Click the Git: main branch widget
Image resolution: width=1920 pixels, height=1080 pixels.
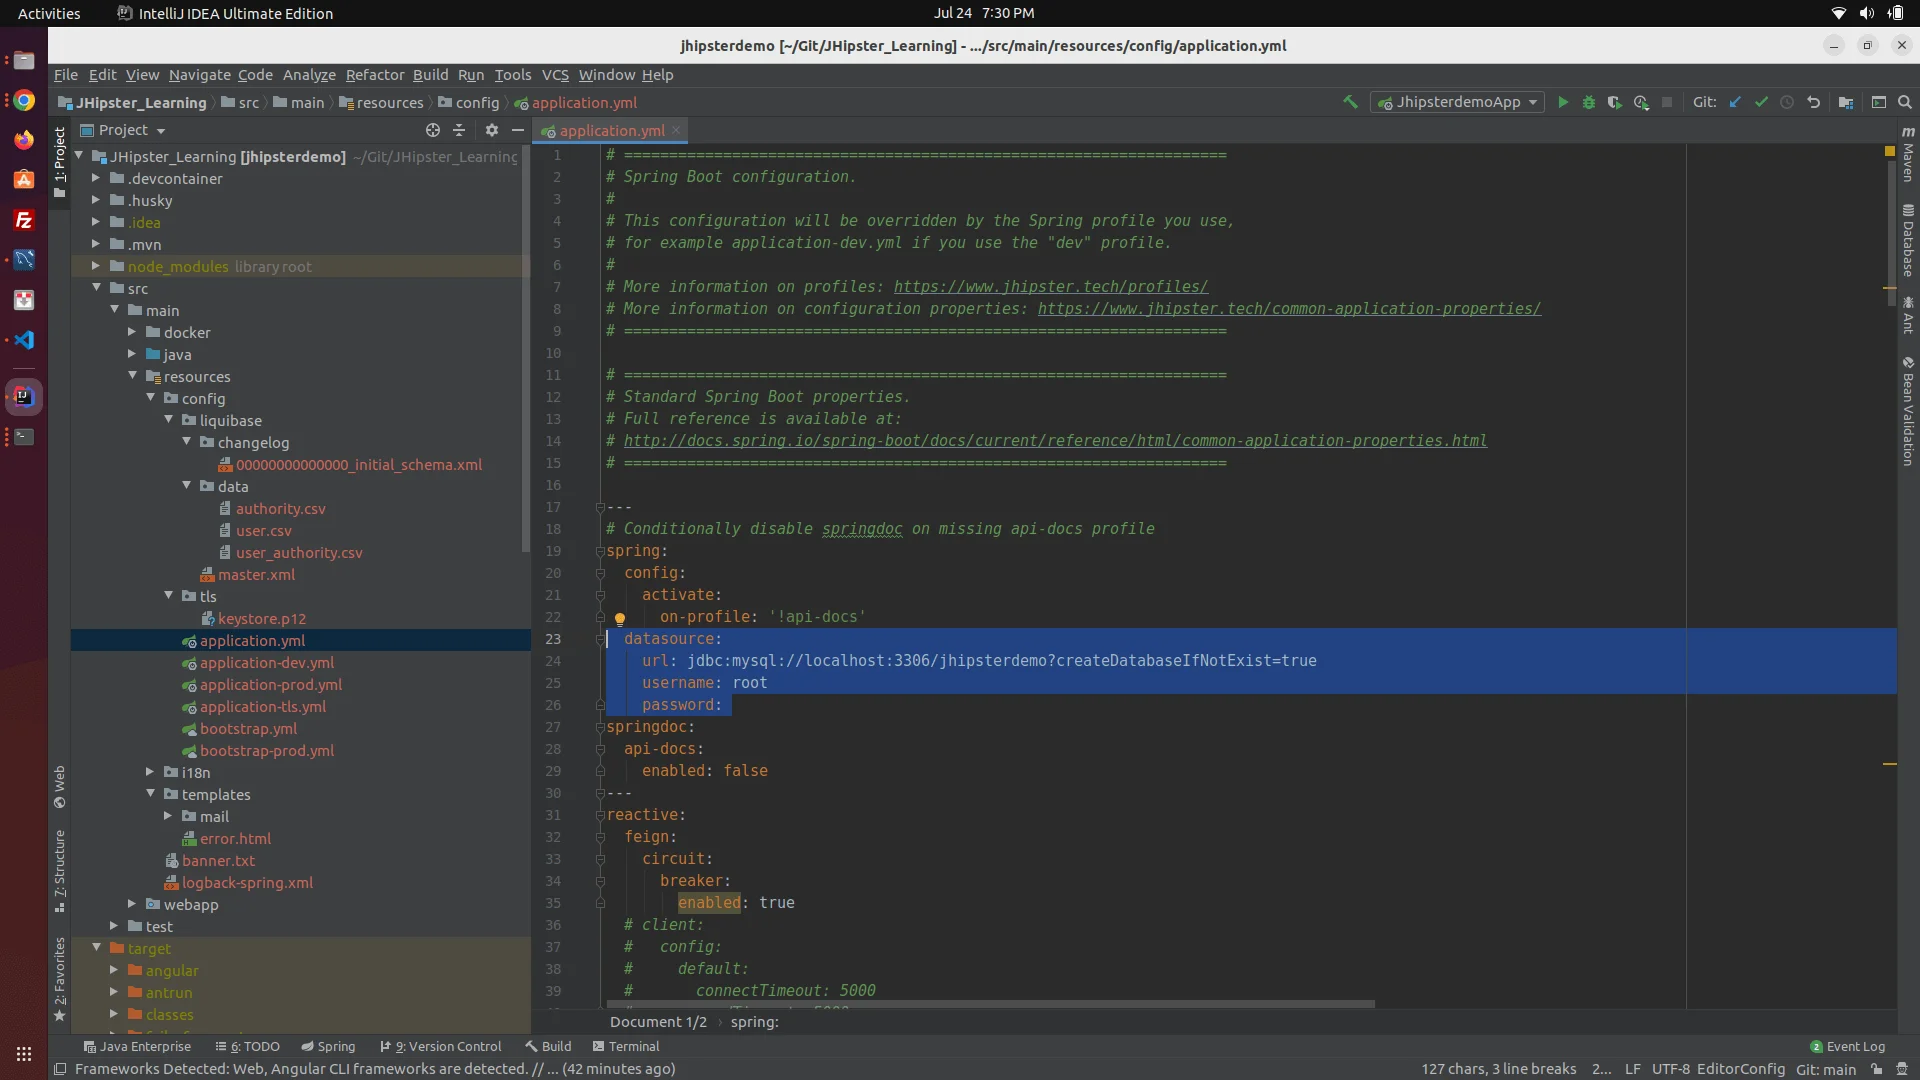click(1826, 1069)
